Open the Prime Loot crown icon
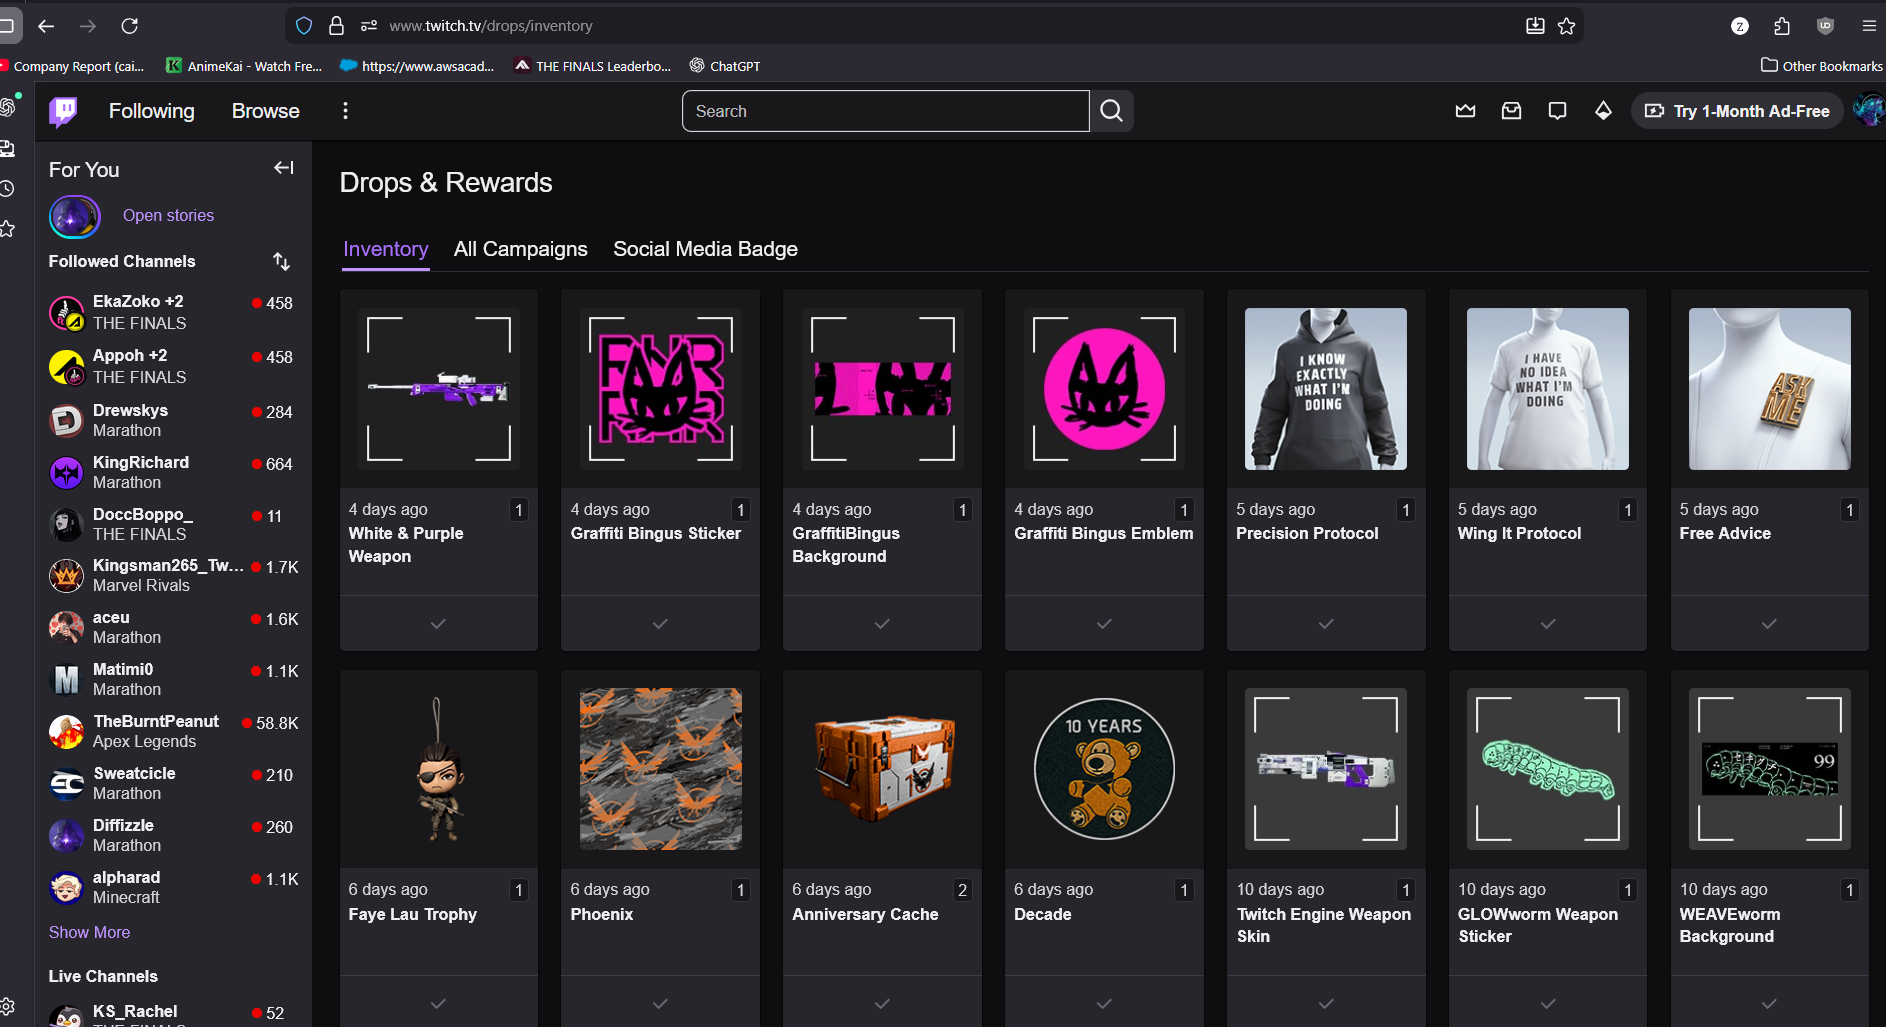Screen dimensions: 1886x1027 1465,111
